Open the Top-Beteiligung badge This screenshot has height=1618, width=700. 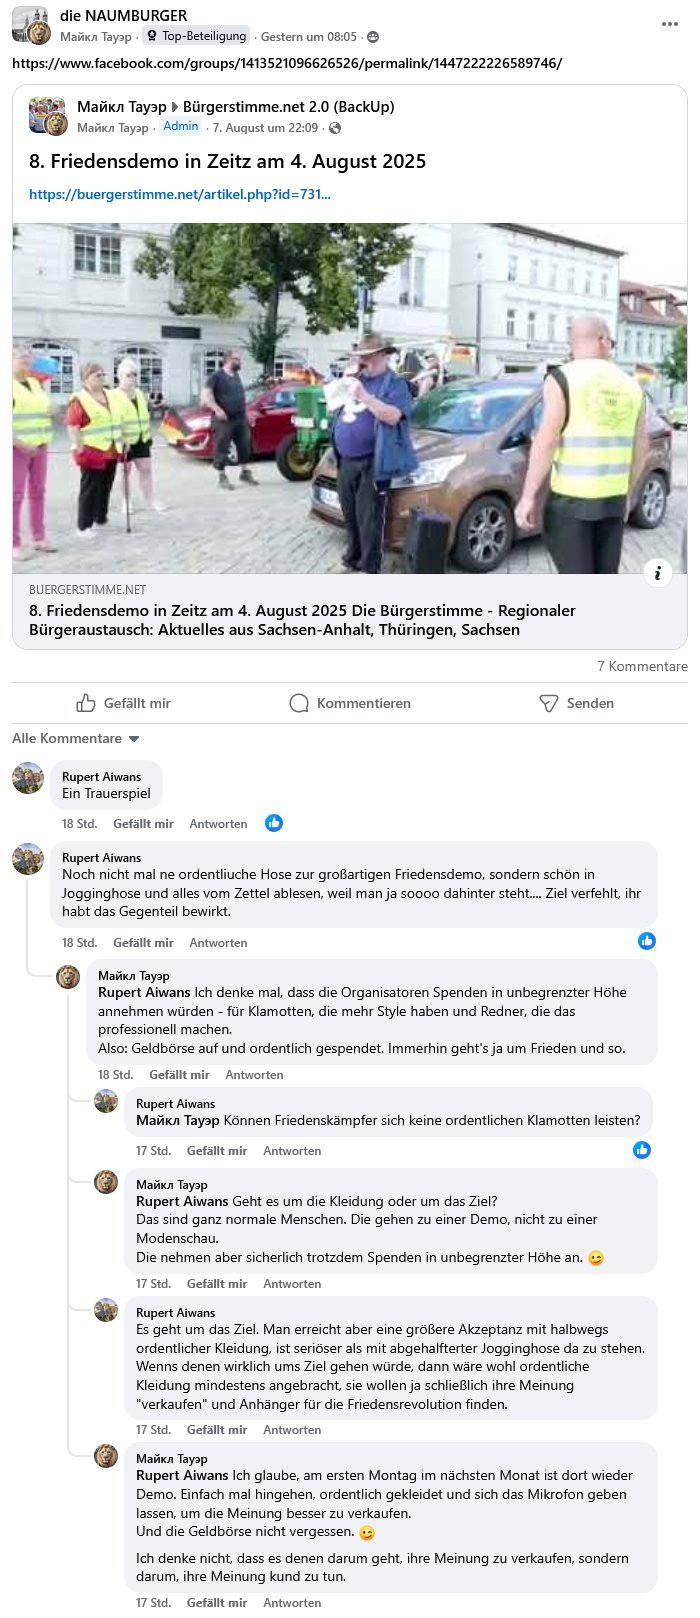(x=195, y=36)
